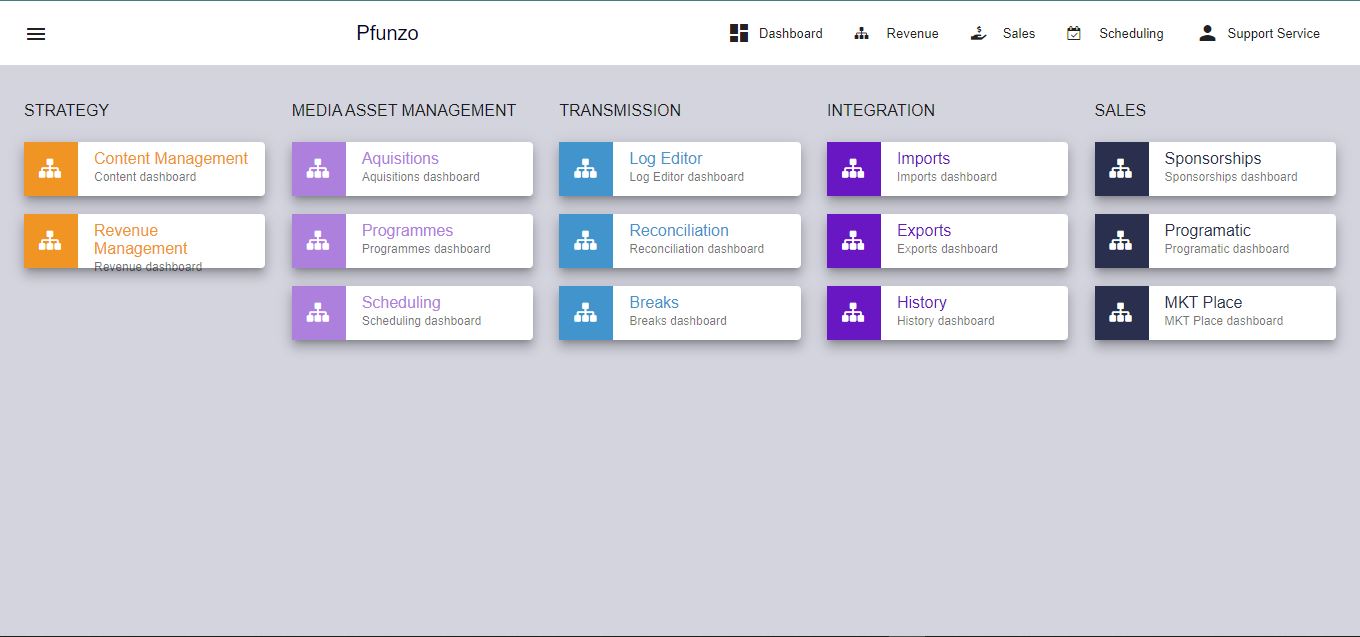Screen dimensions: 1360x637
Task: Go to Sales in the top navigation
Action: [x=1003, y=34]
